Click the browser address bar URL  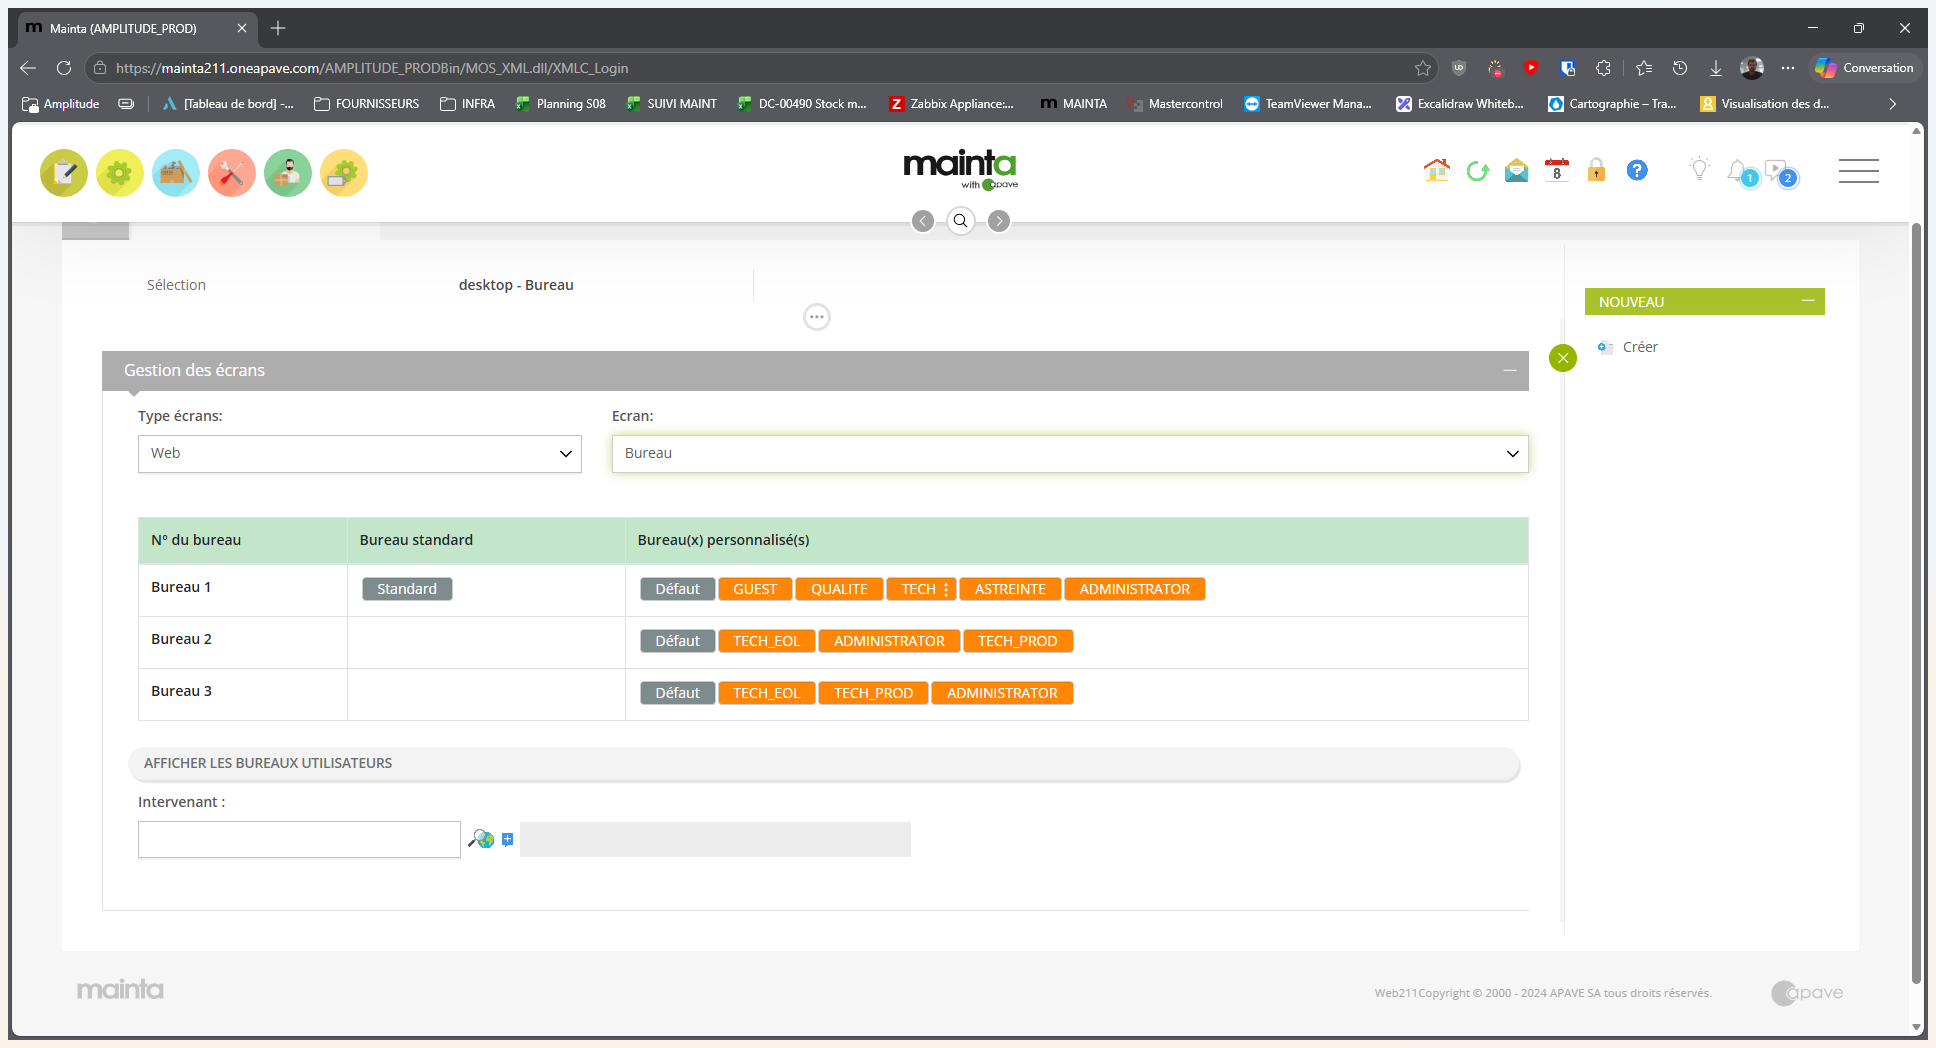click(372, 68)
